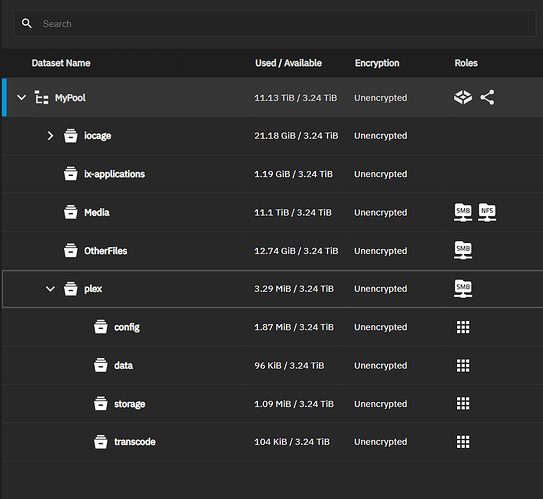Click the SMB icon on plex row
Viewport: 543px width, 499px height.
point(463,288)
